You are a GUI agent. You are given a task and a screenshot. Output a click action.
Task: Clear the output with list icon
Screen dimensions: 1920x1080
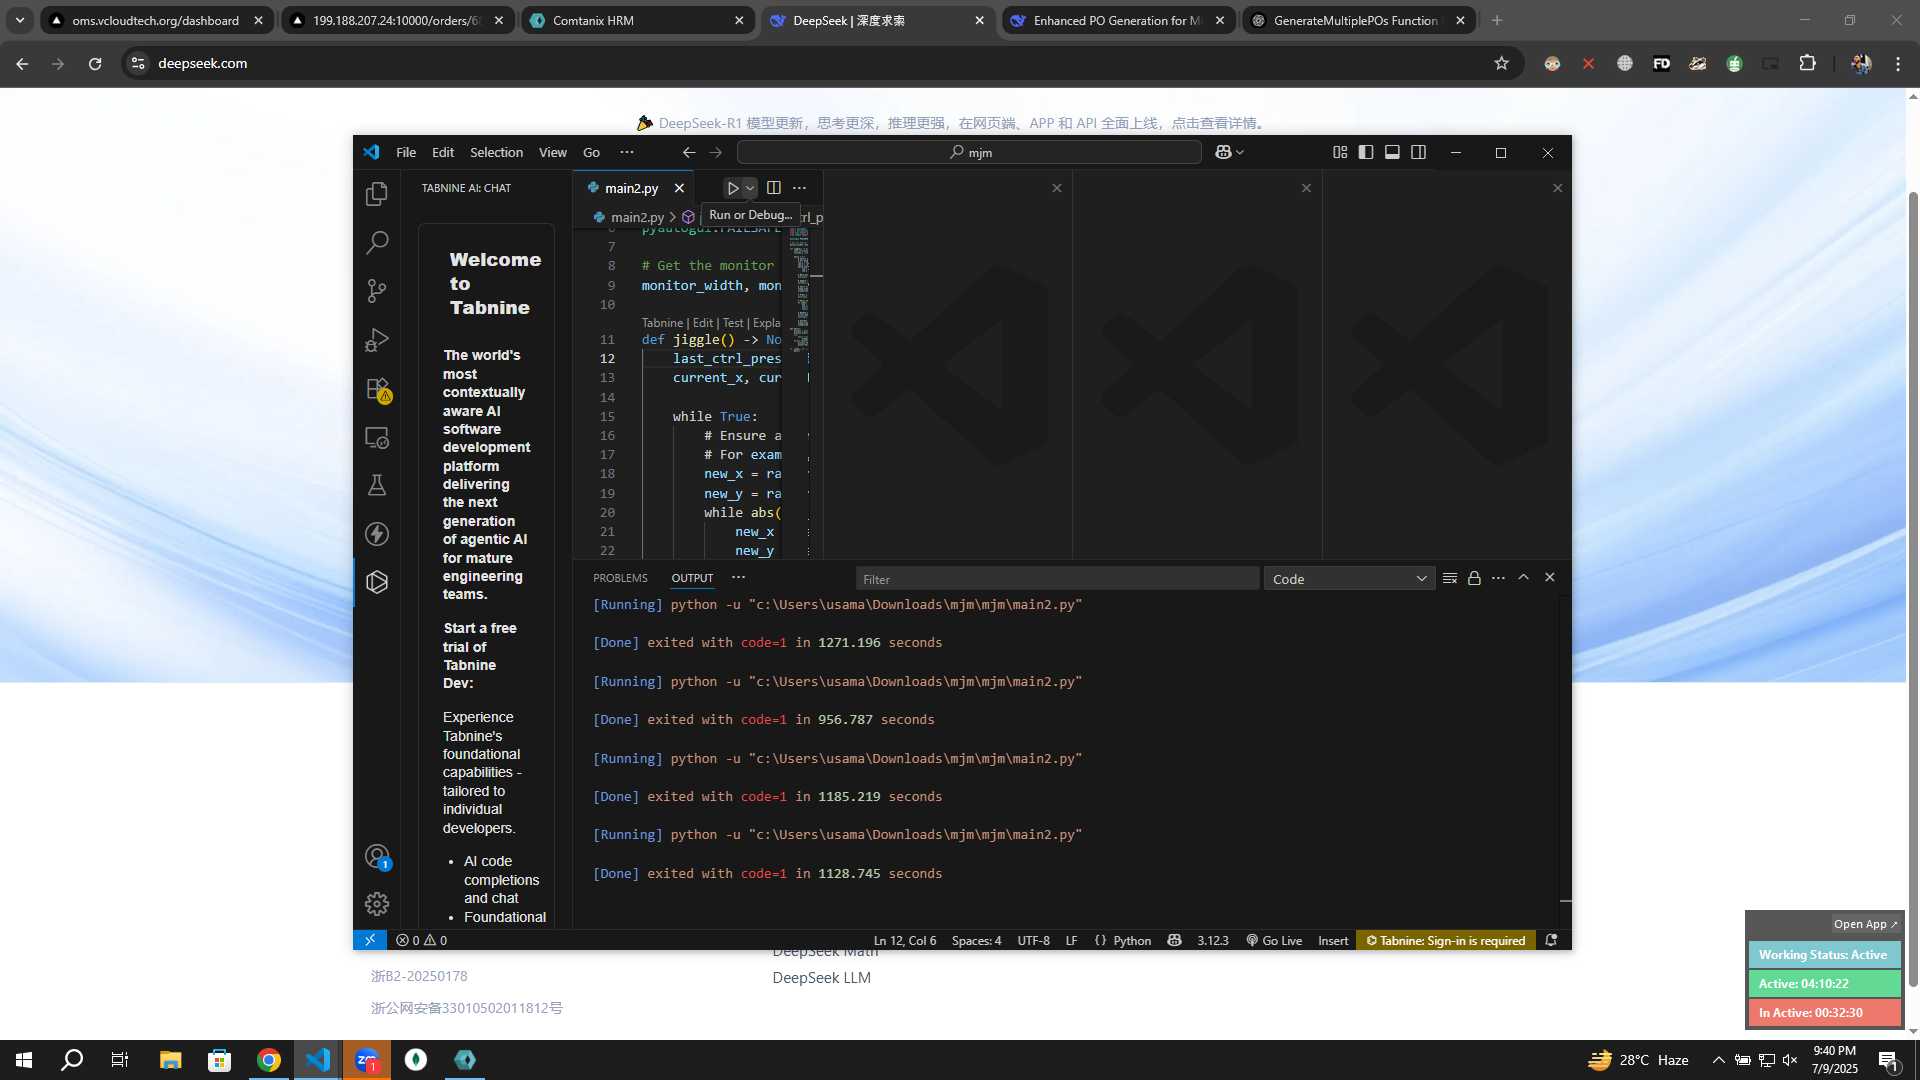pos(1450,578)
